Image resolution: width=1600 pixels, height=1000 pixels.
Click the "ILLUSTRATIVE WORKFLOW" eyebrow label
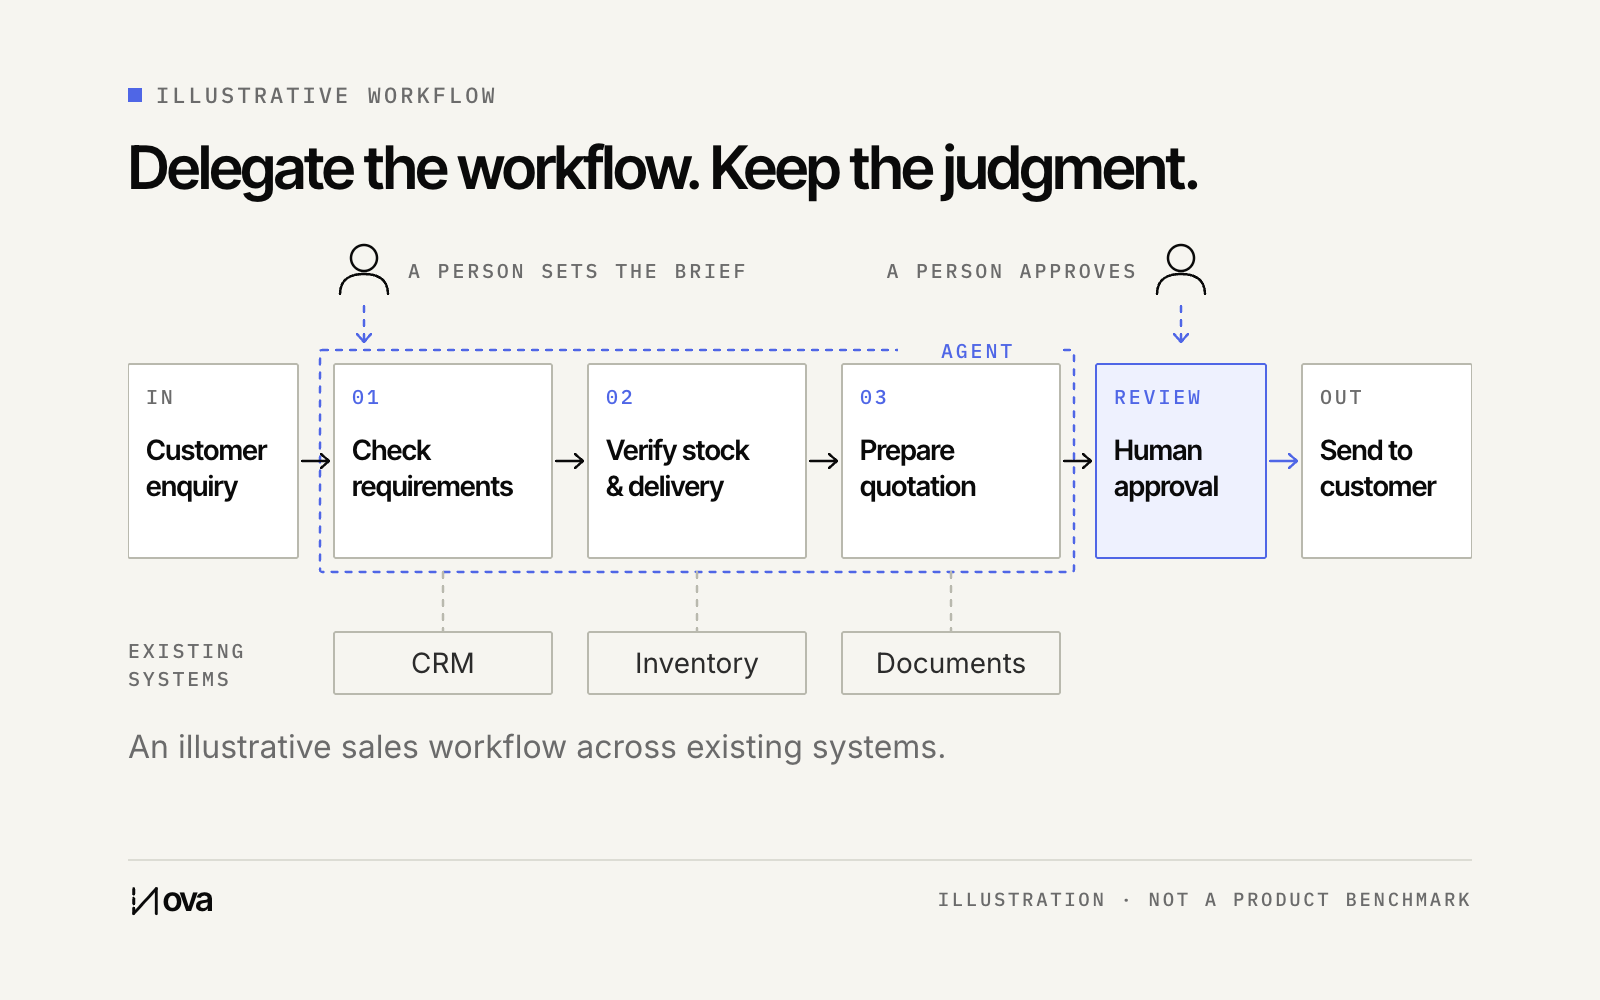point(326,96)
